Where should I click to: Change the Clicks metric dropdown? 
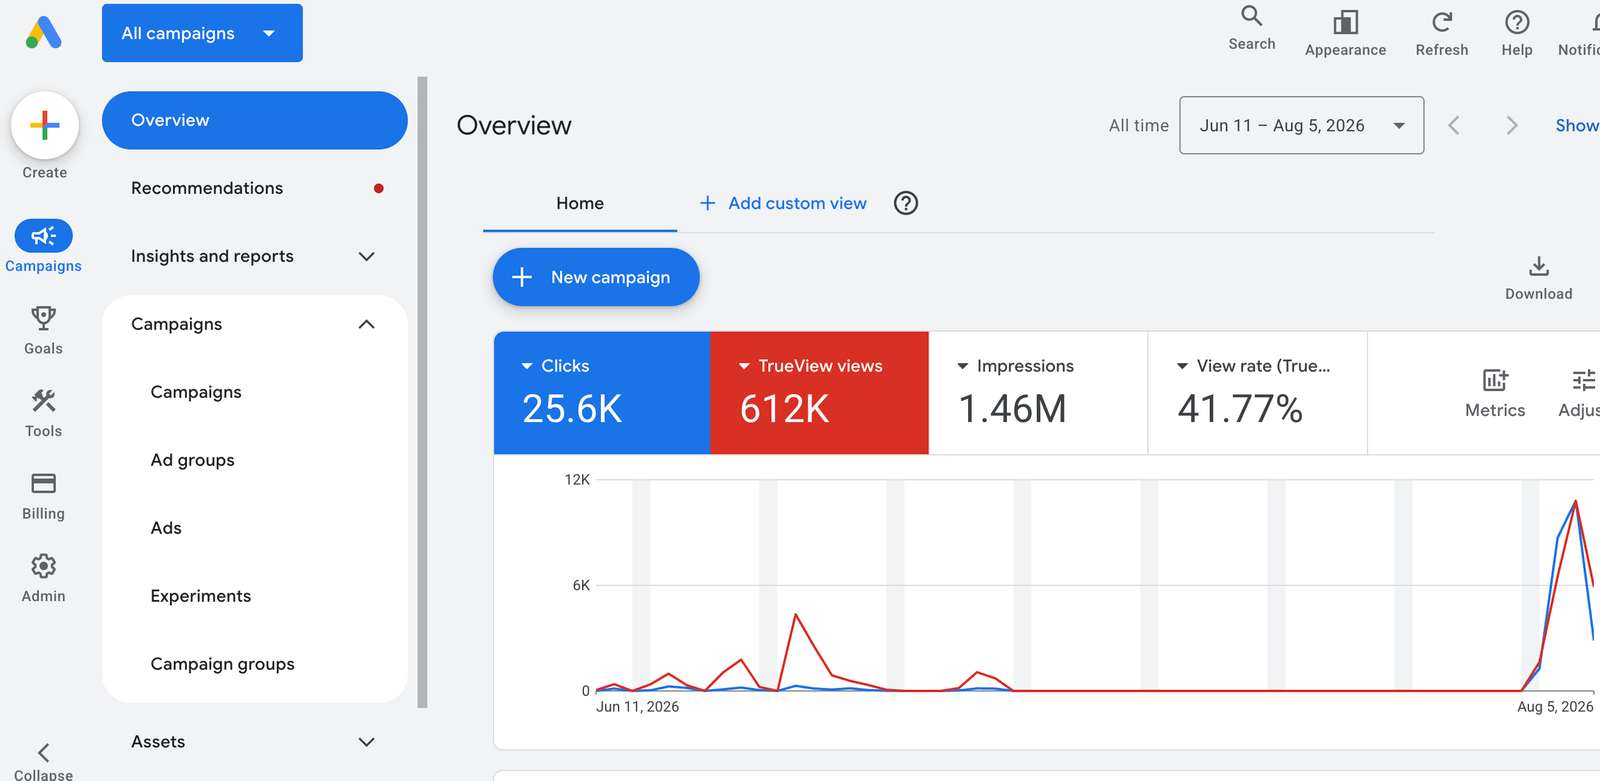click(527, 366)
